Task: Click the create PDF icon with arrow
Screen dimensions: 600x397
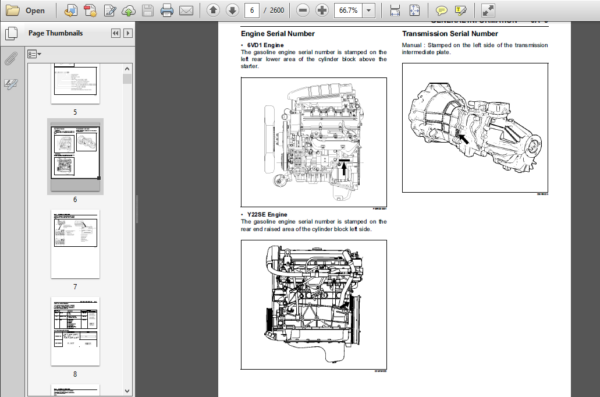Action: click(x=71, y=10)
